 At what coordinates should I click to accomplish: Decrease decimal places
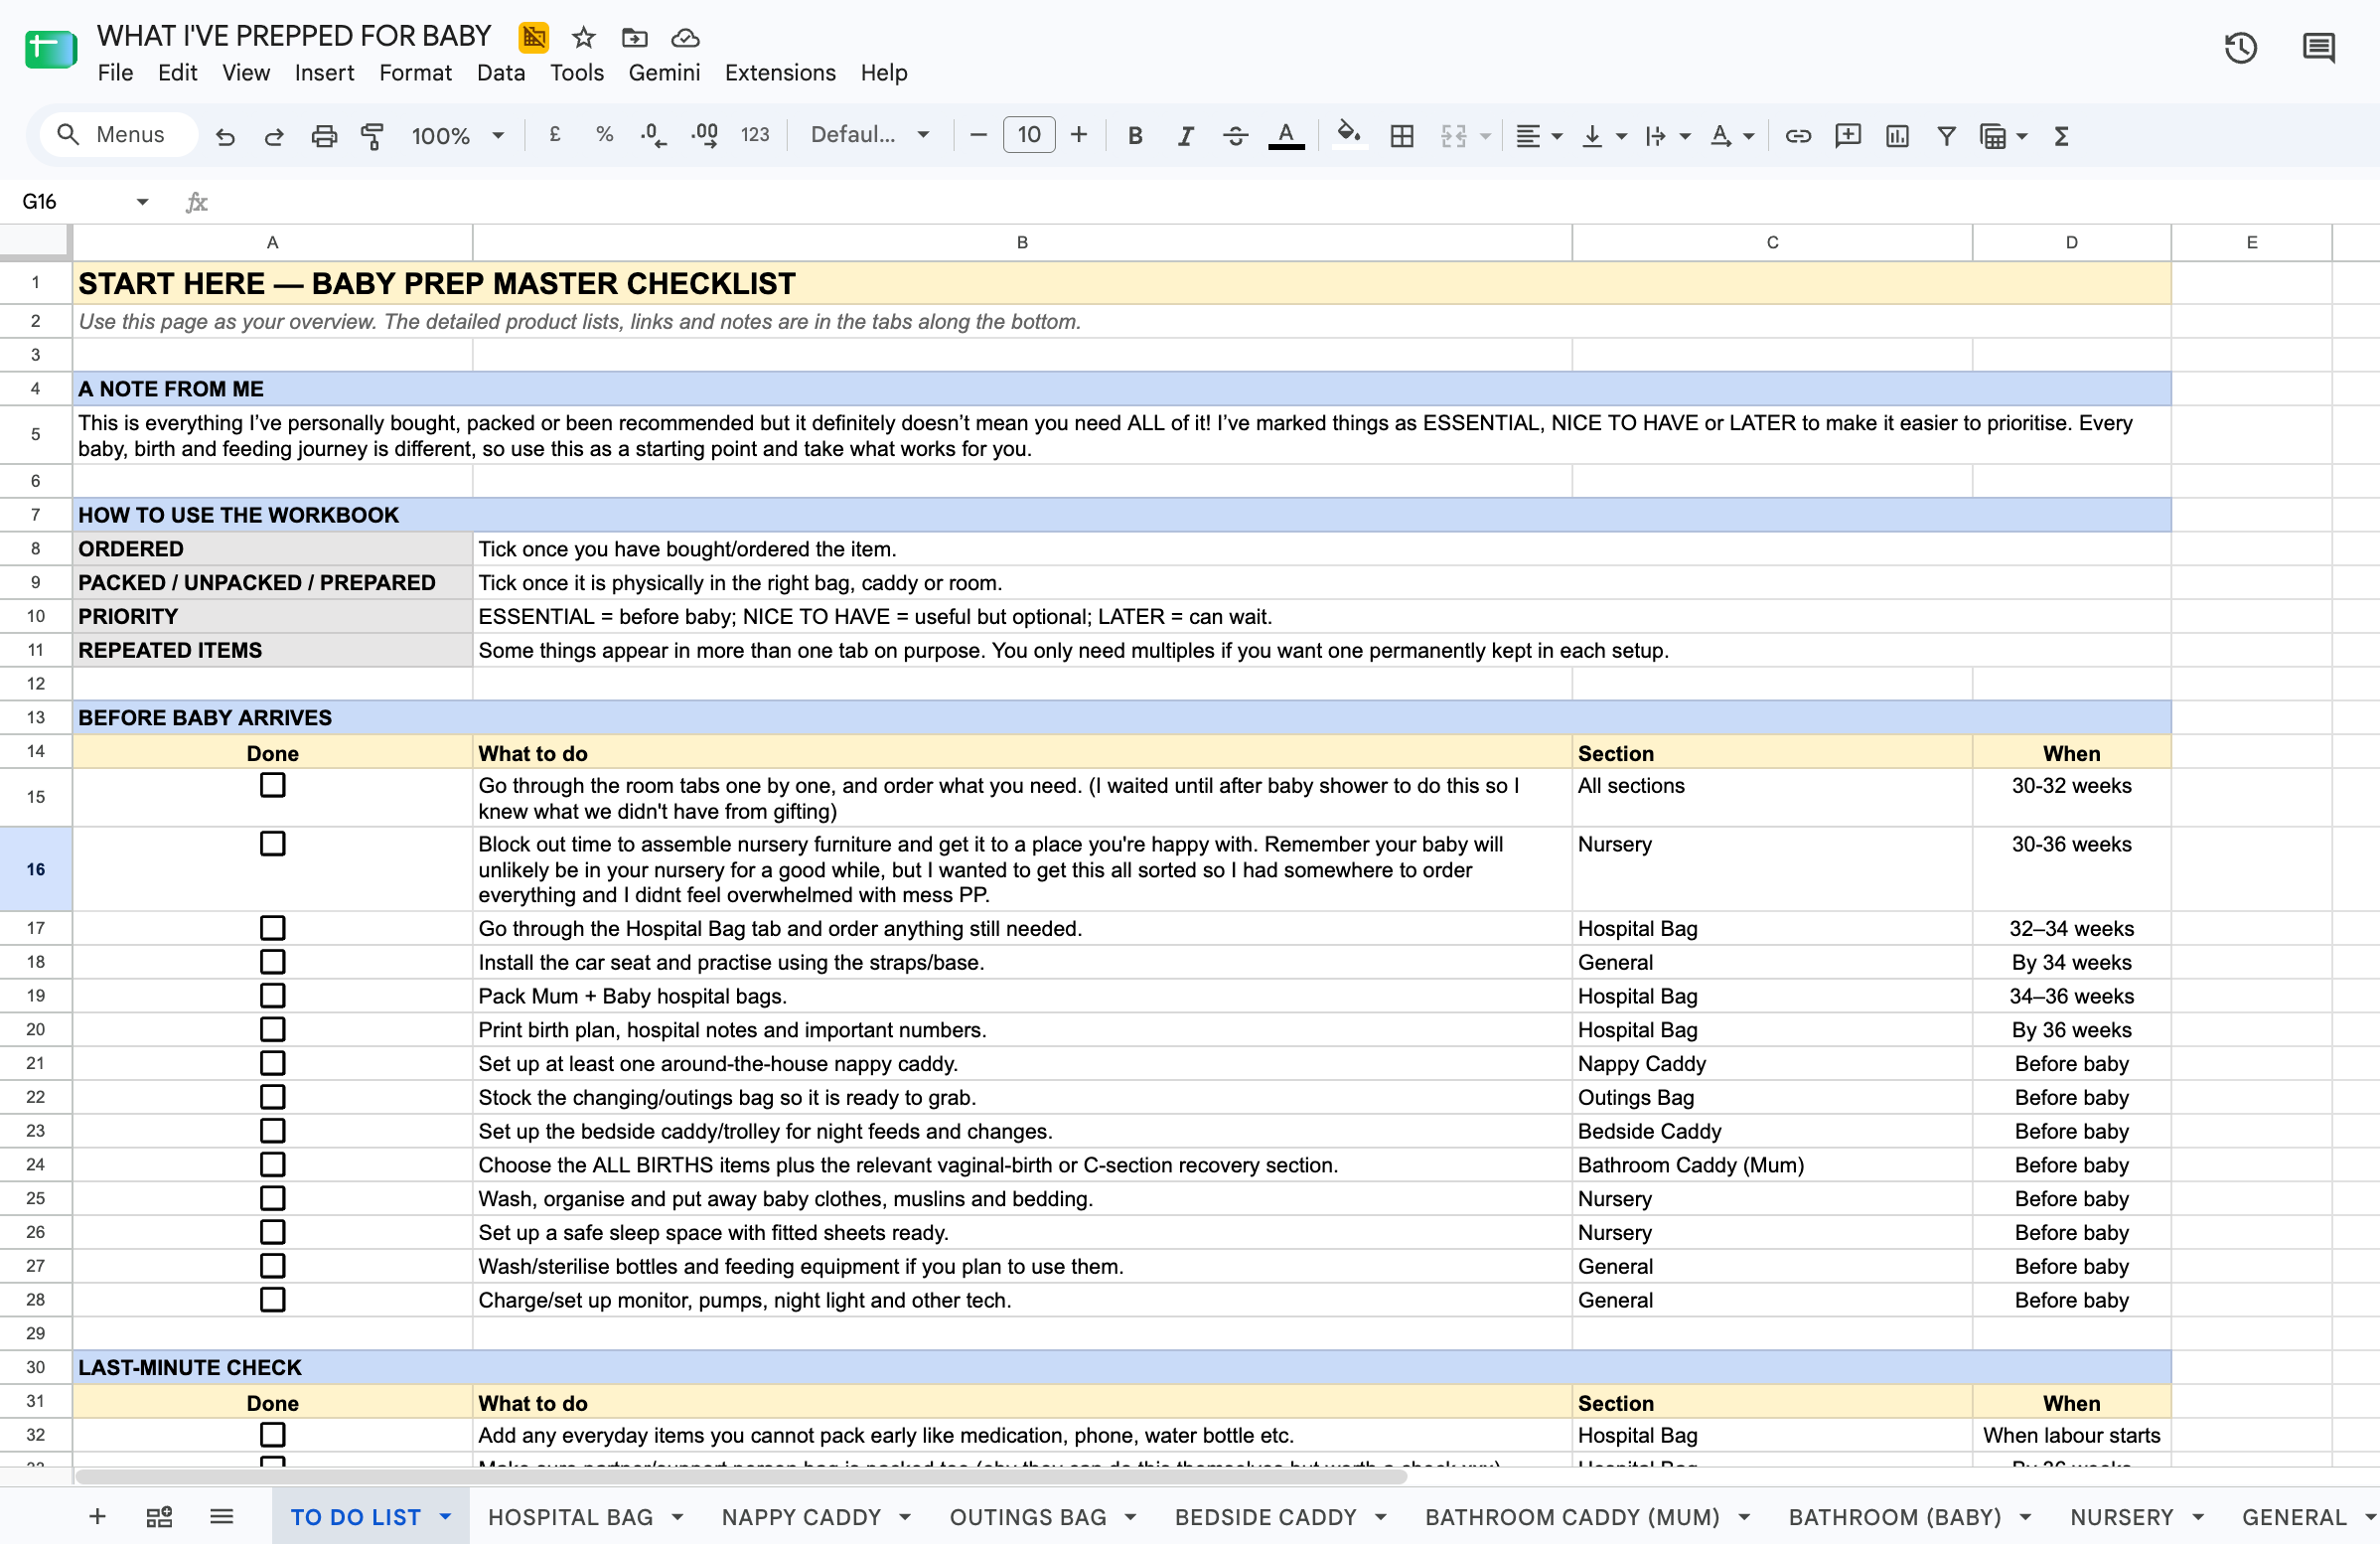[x=653, y=136]
